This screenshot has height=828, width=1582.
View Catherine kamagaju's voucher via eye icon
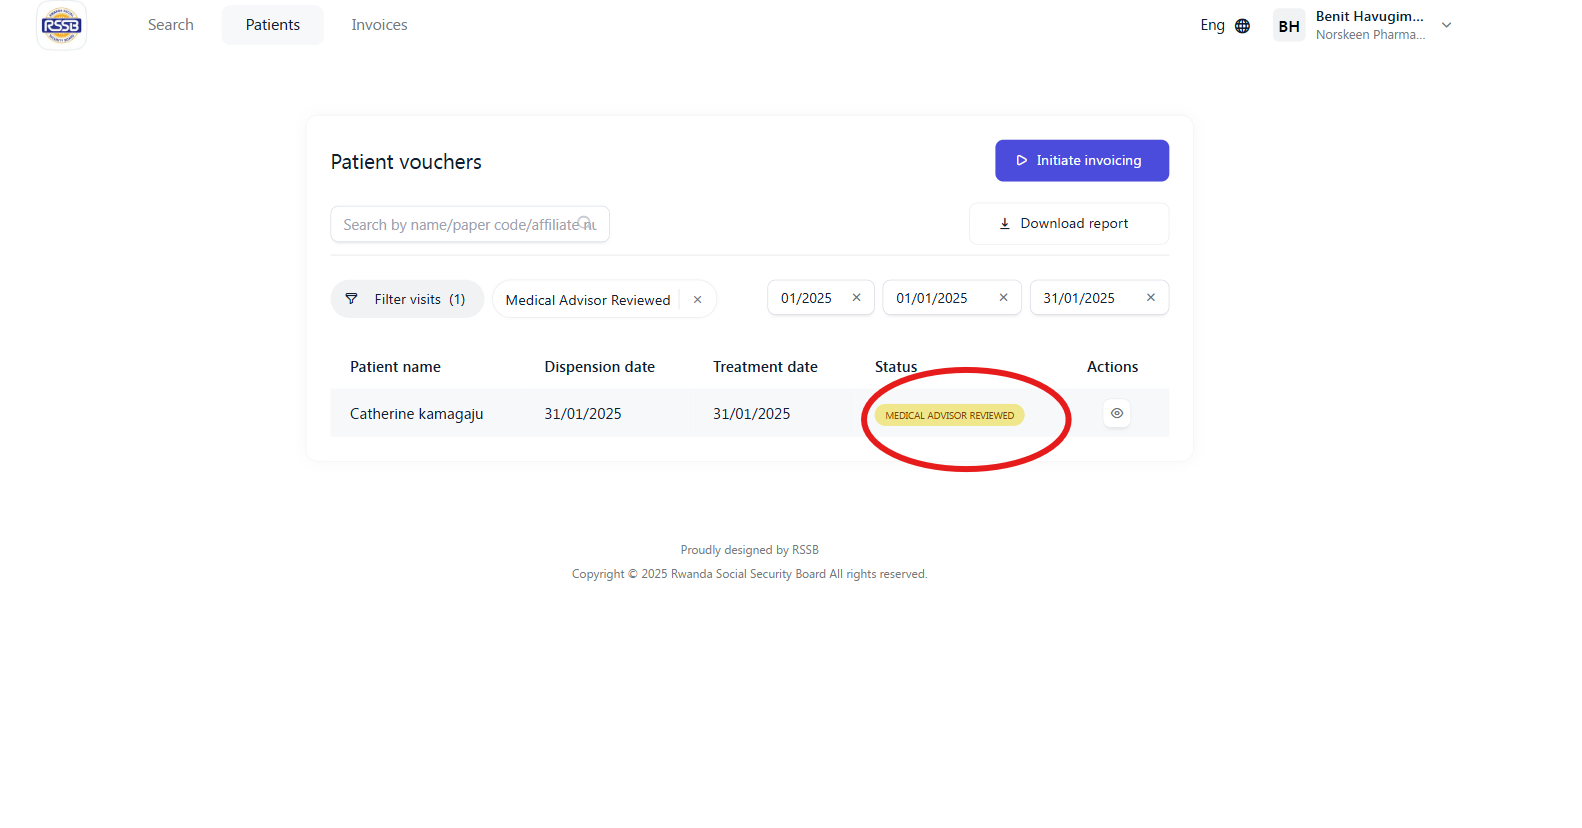tap(1117, 413)
